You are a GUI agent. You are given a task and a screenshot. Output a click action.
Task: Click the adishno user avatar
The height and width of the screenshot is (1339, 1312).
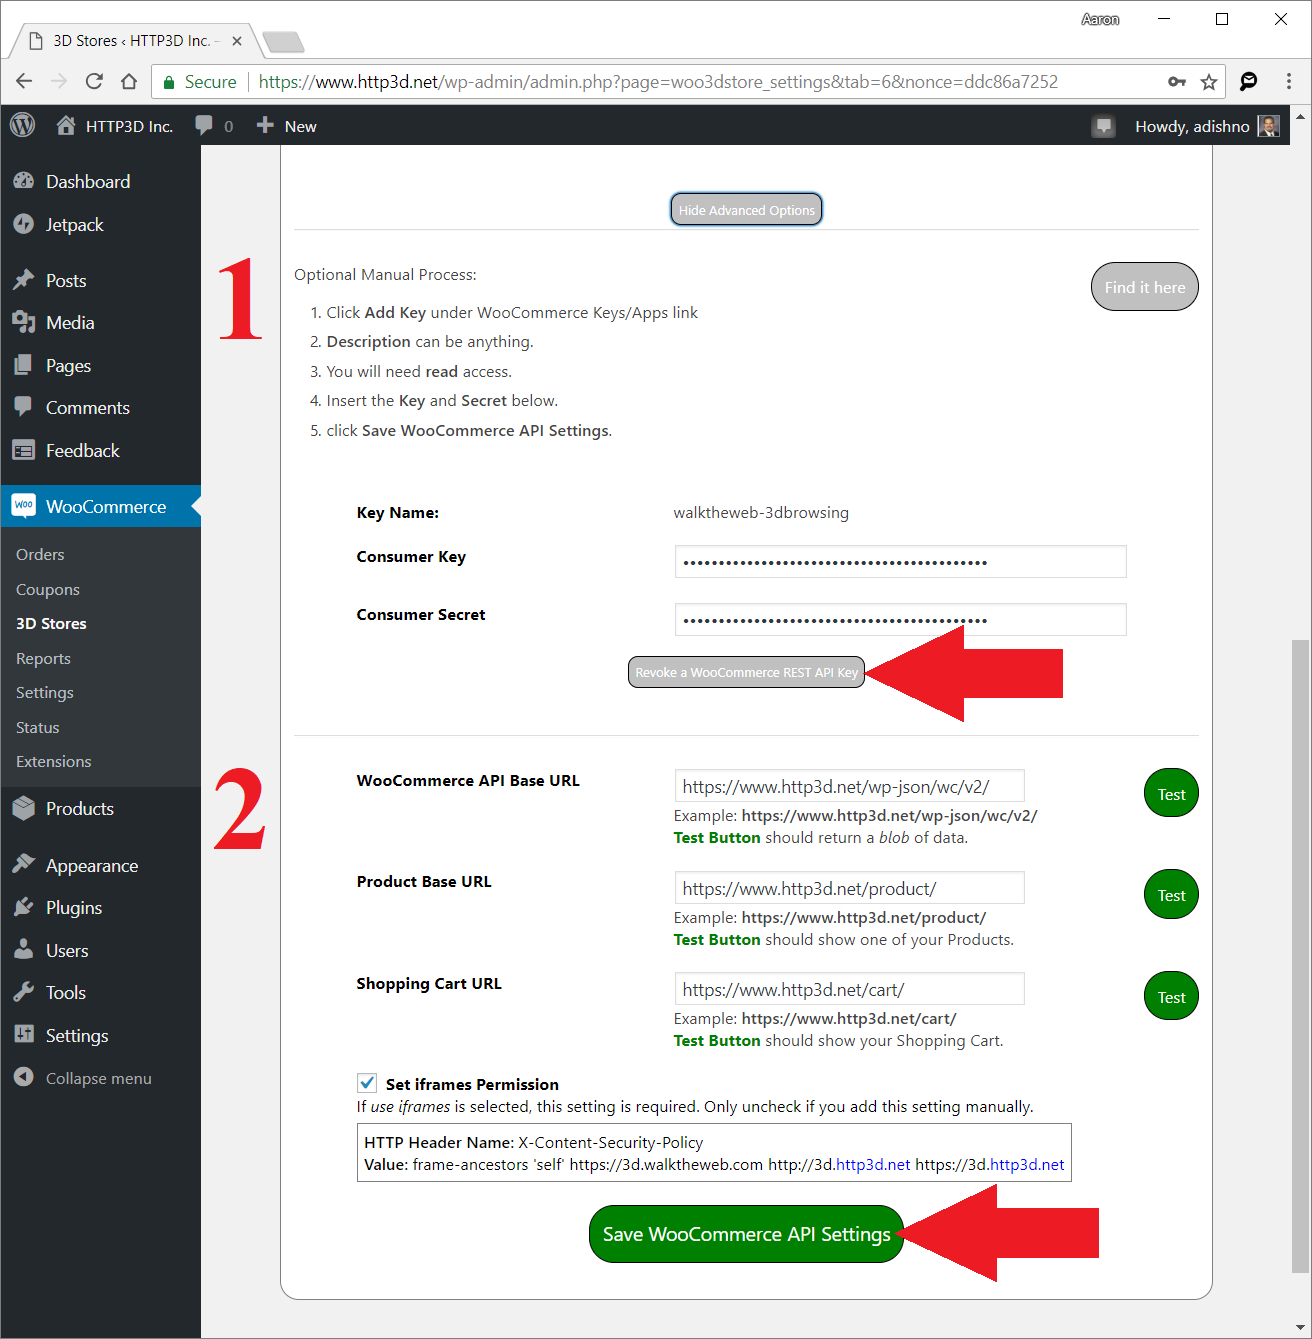click(x=1268, y=126)
